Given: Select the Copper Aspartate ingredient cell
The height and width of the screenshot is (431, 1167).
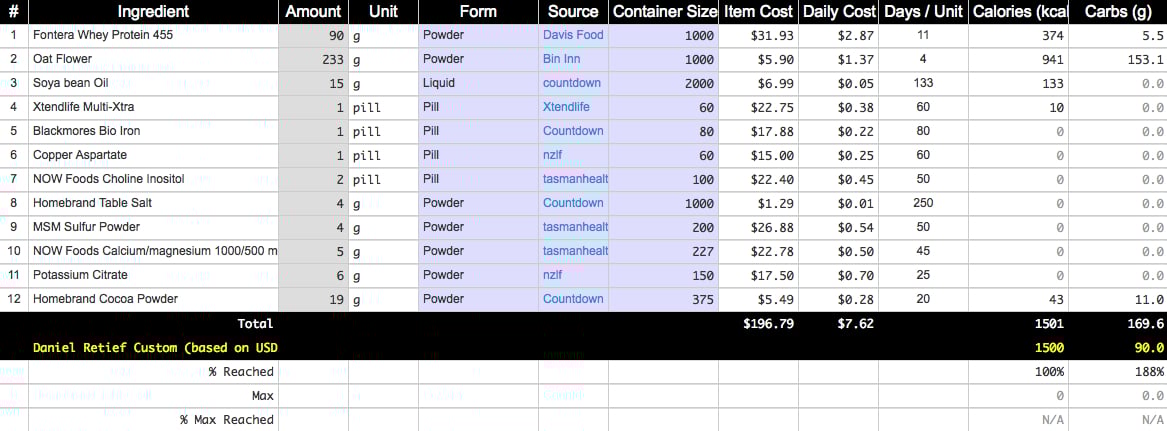Looking at the screenshot, I should (x=153, y=155).
